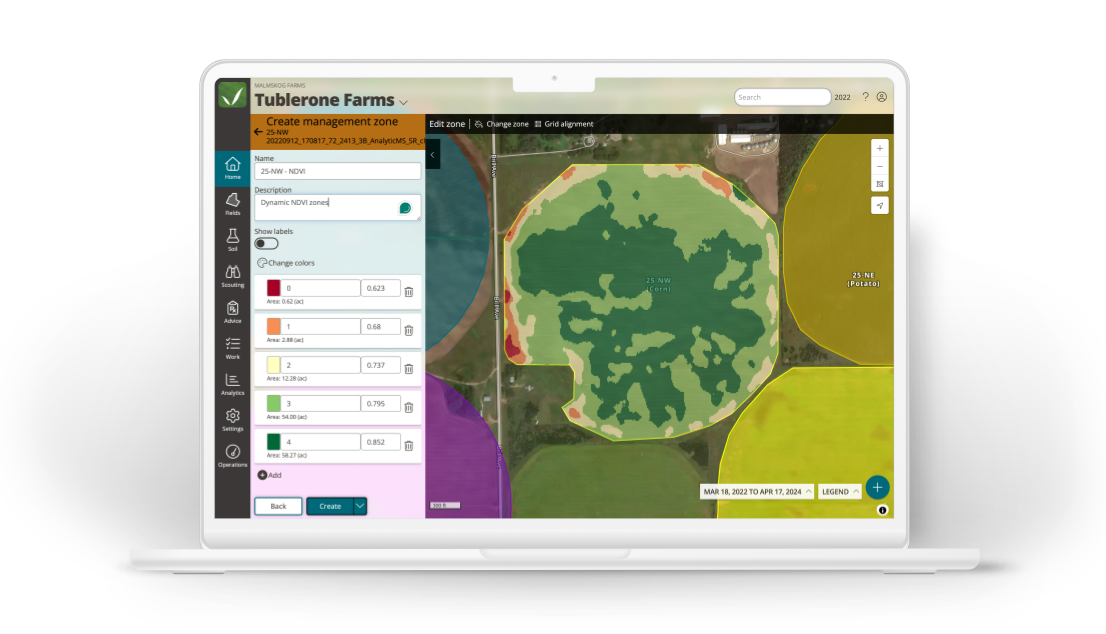The image size is (1106, 634).
Task: Pick the pale yellow zone 2 swatch
Action: click(274, 365)
